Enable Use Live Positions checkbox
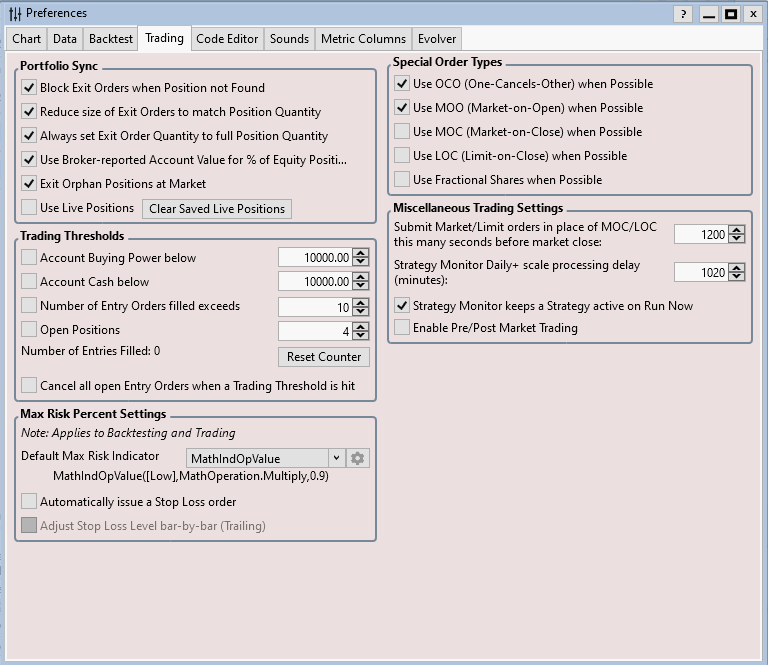The image size is (768, 665). [29, 208]
